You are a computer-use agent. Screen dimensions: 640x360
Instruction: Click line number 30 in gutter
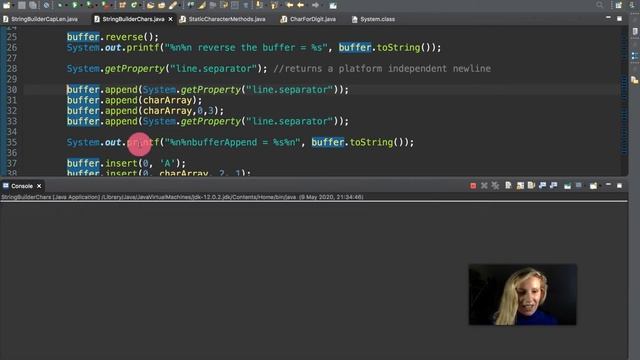(12, 89)
